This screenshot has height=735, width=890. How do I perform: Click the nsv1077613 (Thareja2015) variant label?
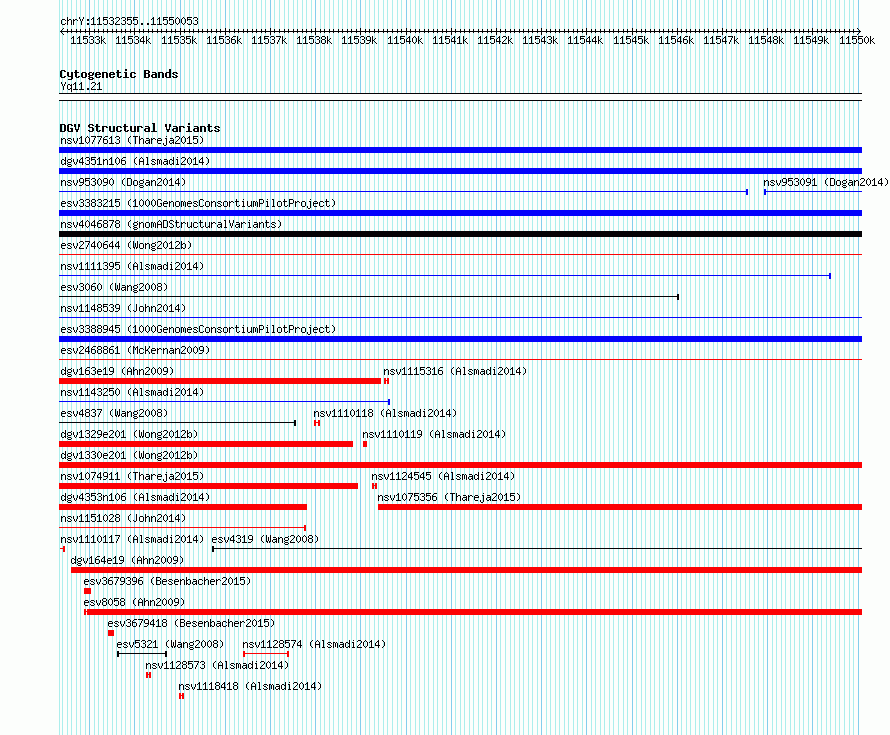point(132,140)
